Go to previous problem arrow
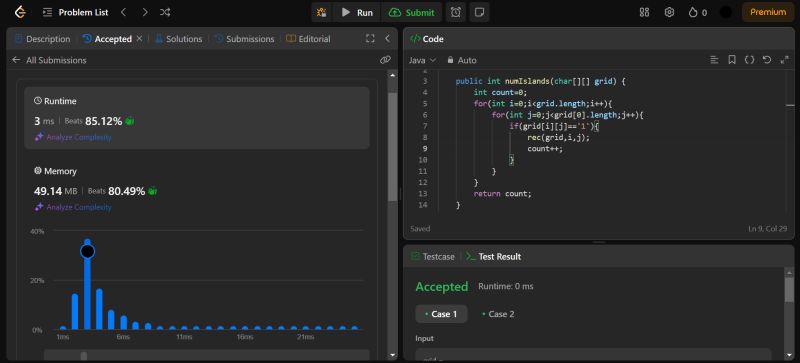 tap(123, 12)
